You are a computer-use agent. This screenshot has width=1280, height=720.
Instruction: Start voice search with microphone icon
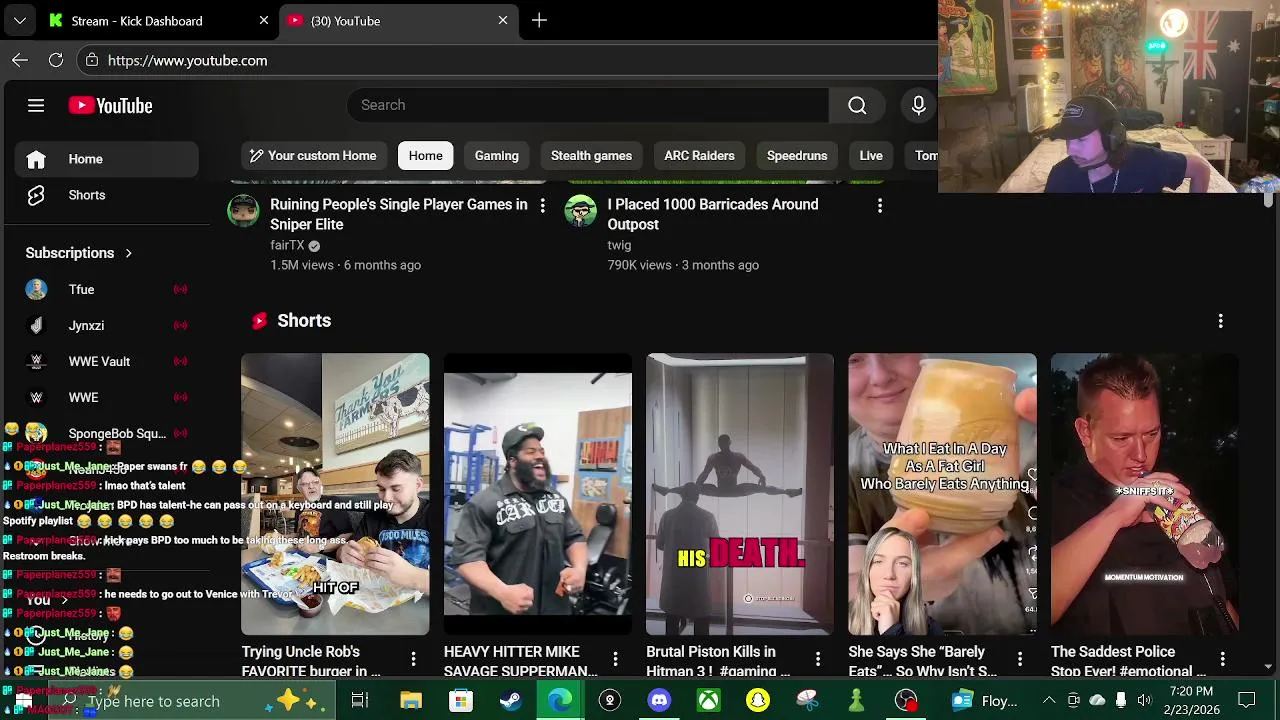[918, 105]
